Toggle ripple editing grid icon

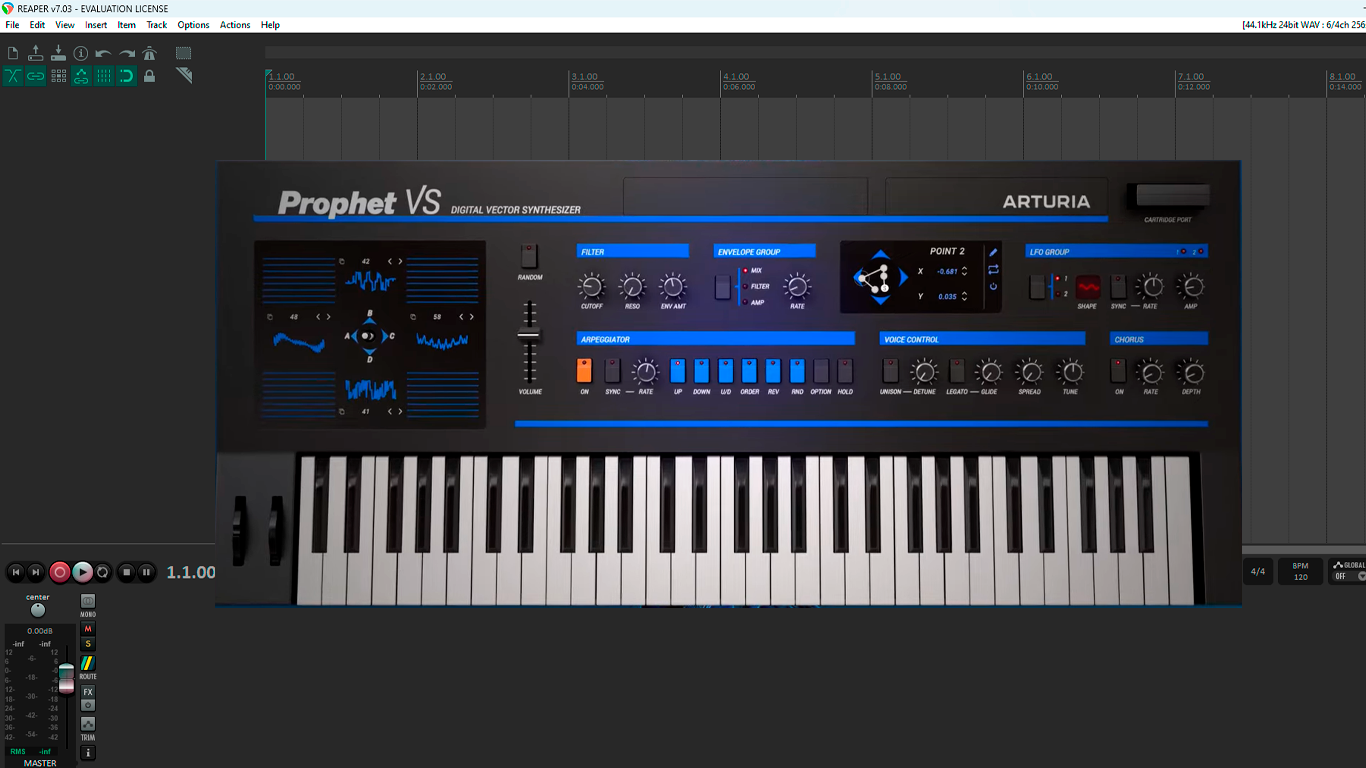point(58,76)
